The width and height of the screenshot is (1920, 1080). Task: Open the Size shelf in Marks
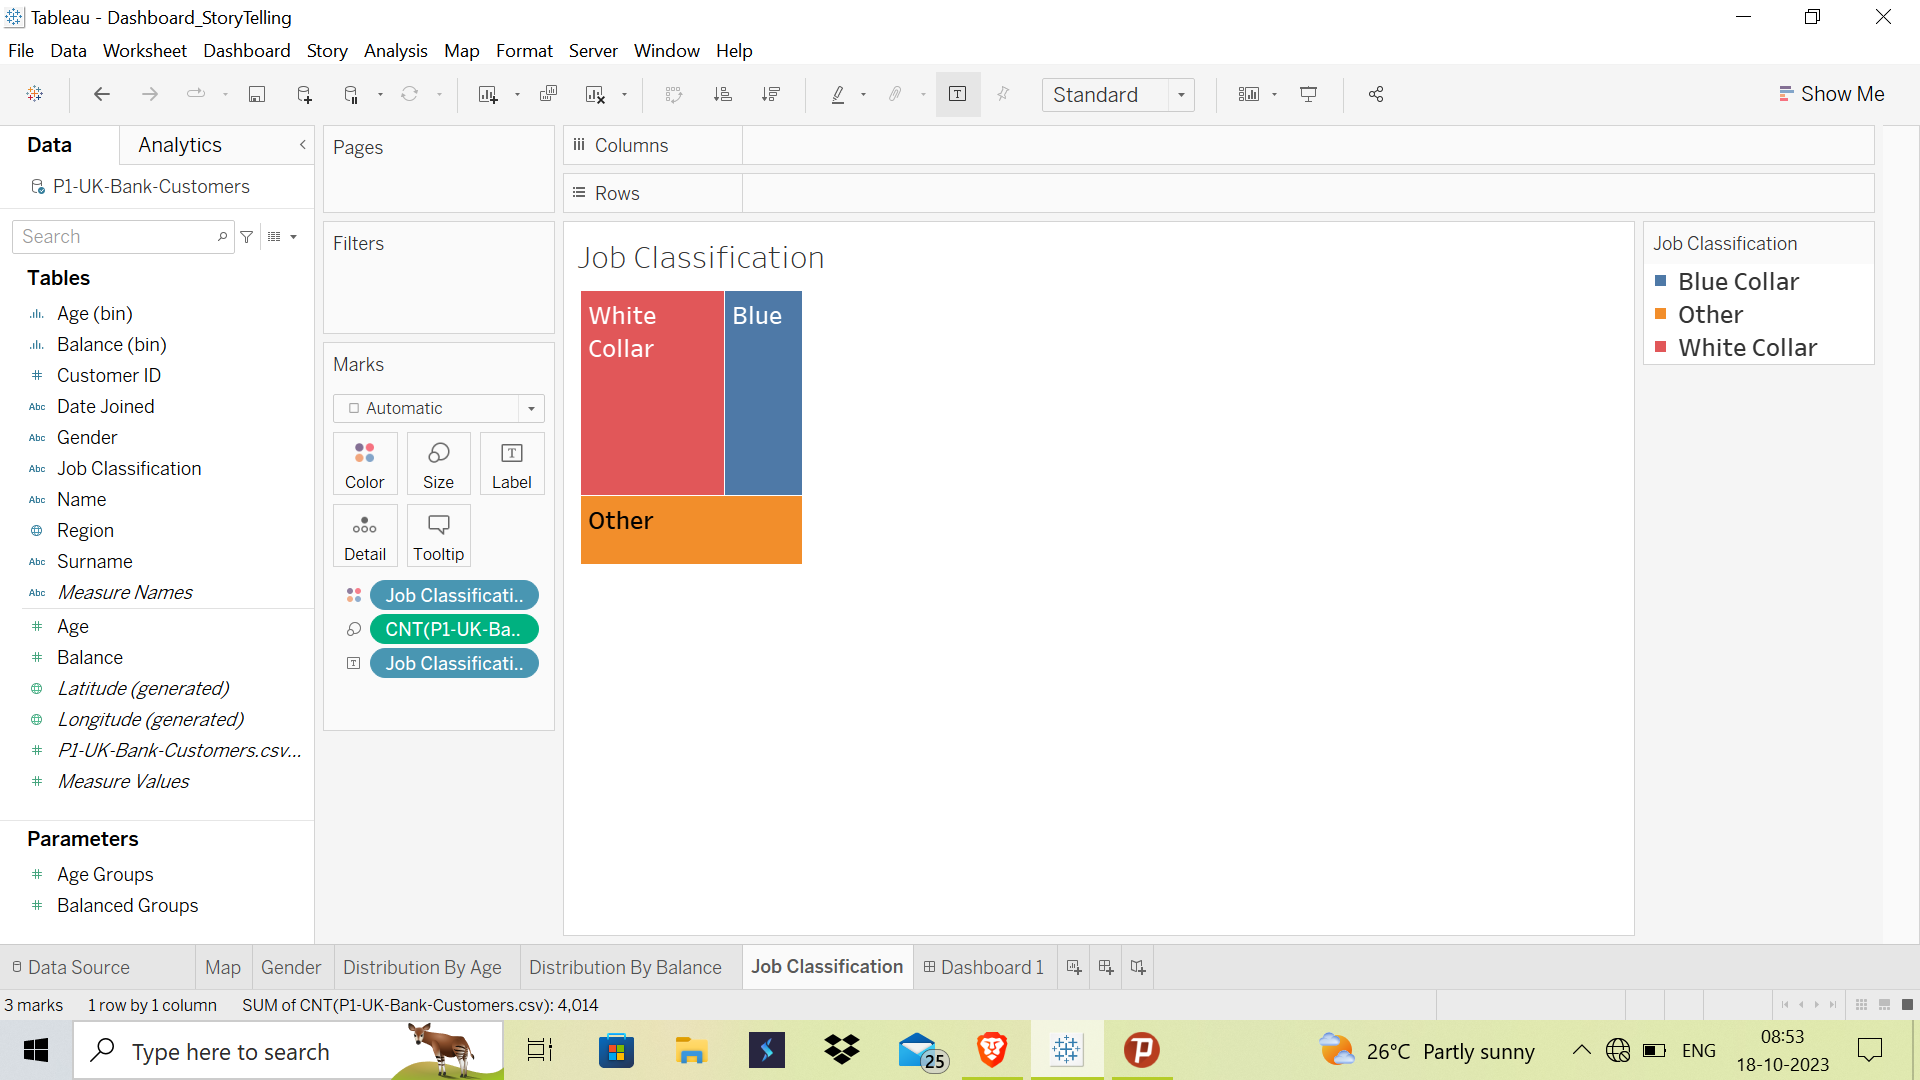tap(438, 463)
